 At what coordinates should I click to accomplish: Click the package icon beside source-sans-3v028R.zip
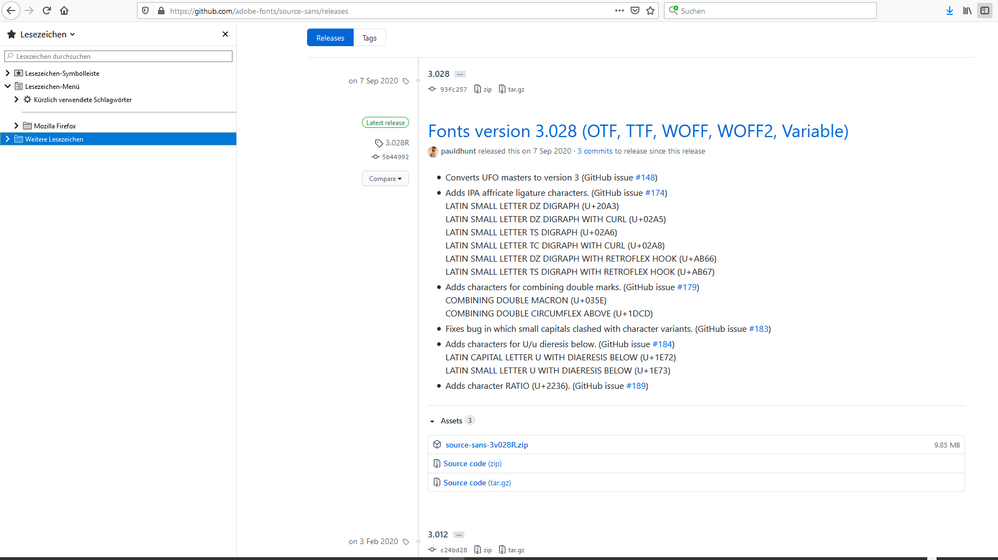coord(437,445)
